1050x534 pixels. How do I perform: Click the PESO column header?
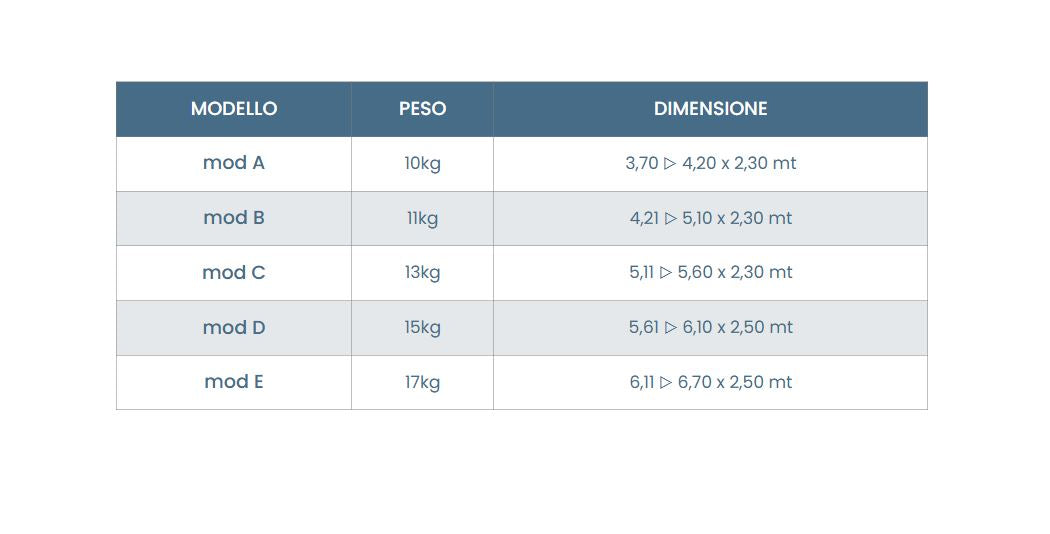click(x=423, y=109)
